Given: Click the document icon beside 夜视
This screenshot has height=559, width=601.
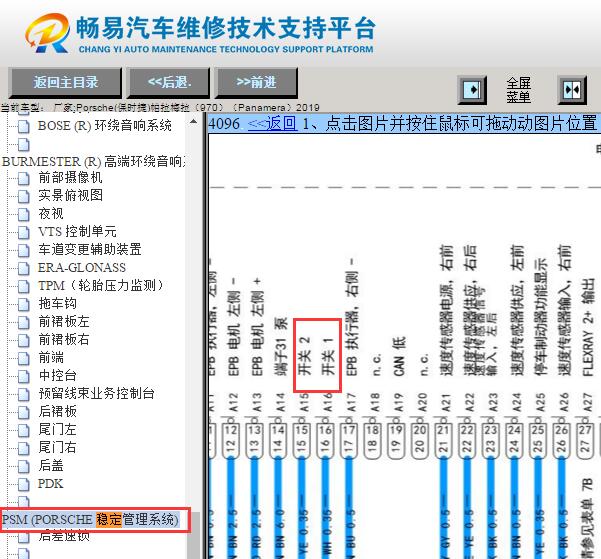Looking at the screenshot, I should click(23, 214).
